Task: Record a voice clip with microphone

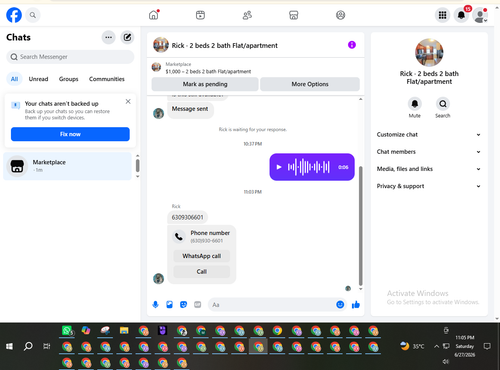Action: pyautogui.click(x=155, y=305)
